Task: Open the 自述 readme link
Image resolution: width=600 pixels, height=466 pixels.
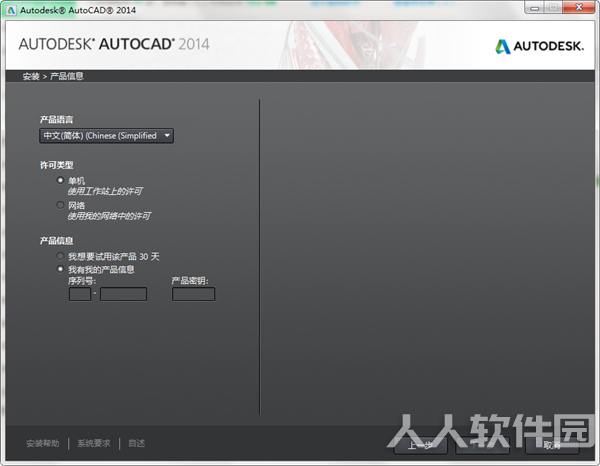Action: 137,443
